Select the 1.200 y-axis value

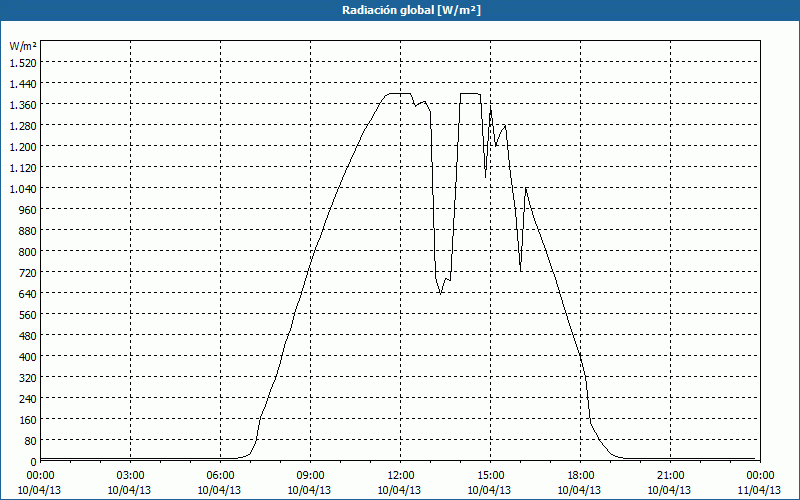[23, 147]
